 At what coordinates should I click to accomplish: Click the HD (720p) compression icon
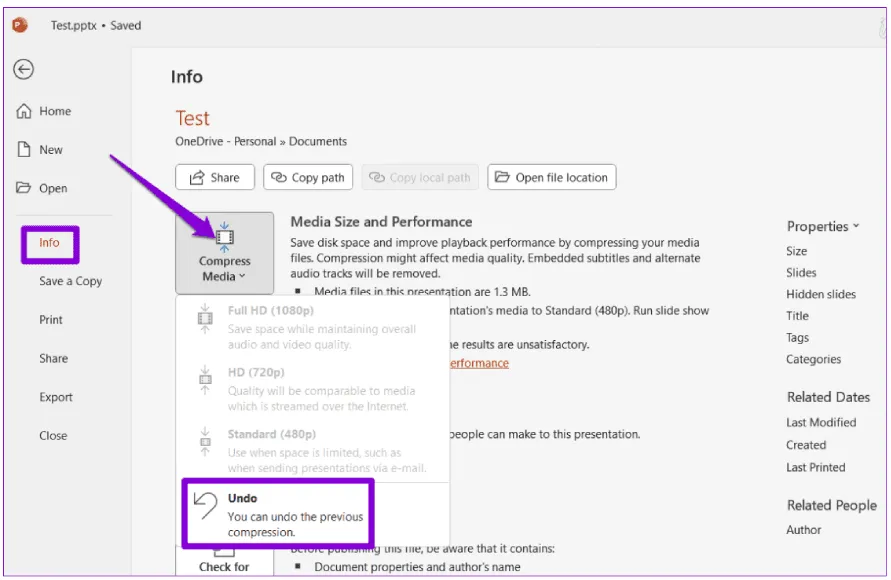(x=205, y=381)
